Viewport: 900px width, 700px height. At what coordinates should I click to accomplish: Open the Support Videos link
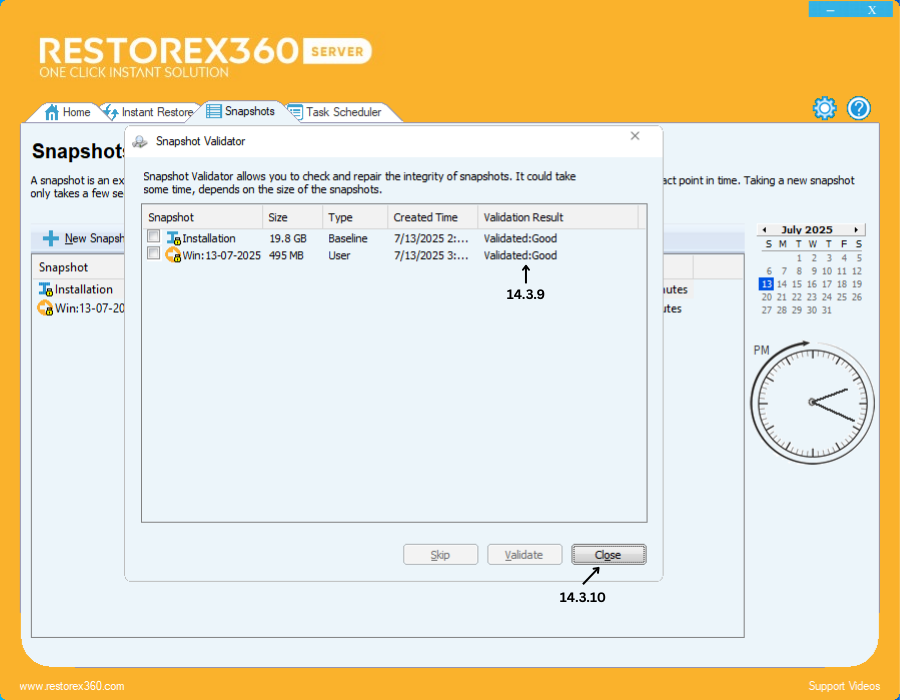[x=844, y=686]
